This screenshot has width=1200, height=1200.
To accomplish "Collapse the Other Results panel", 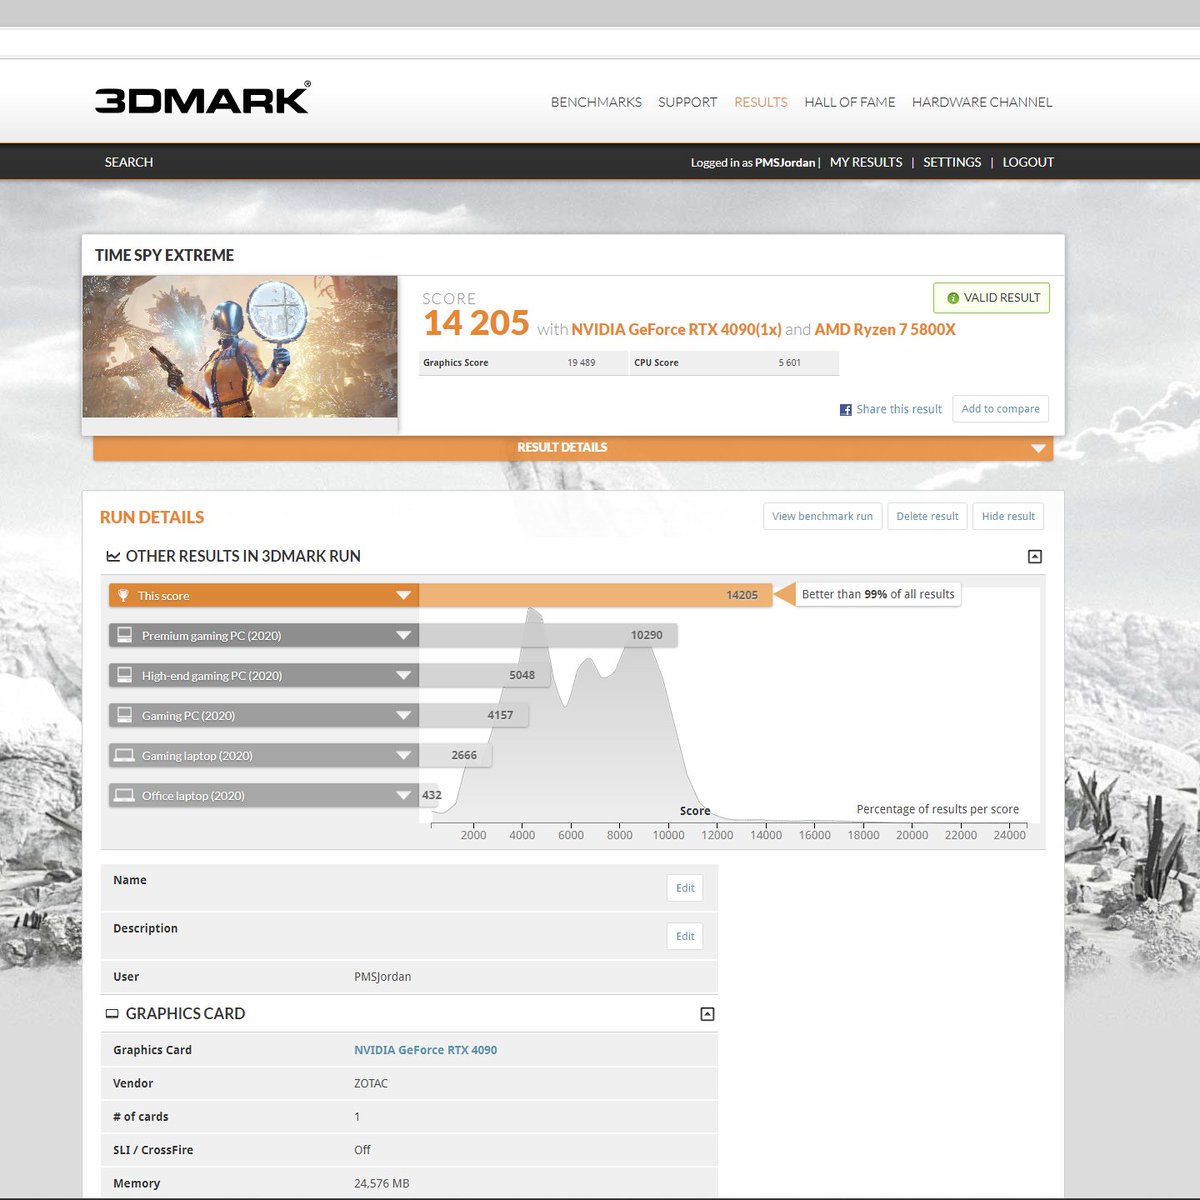I will point(1035,556).
